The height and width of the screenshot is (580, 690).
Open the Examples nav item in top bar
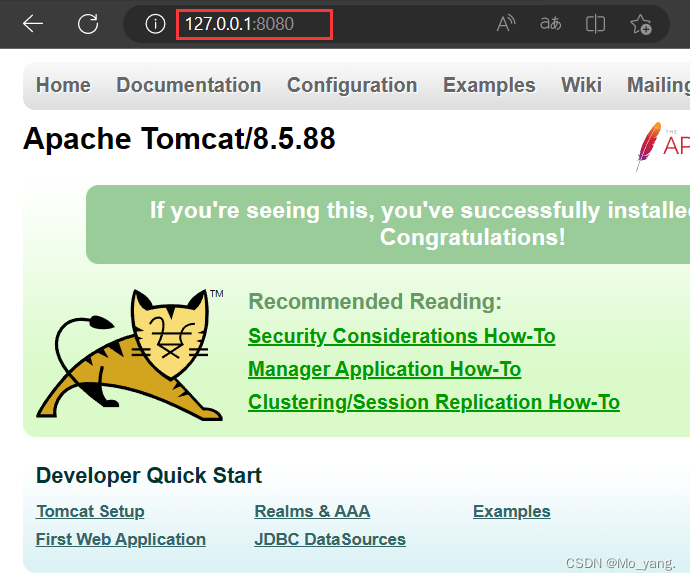[489, 85]
